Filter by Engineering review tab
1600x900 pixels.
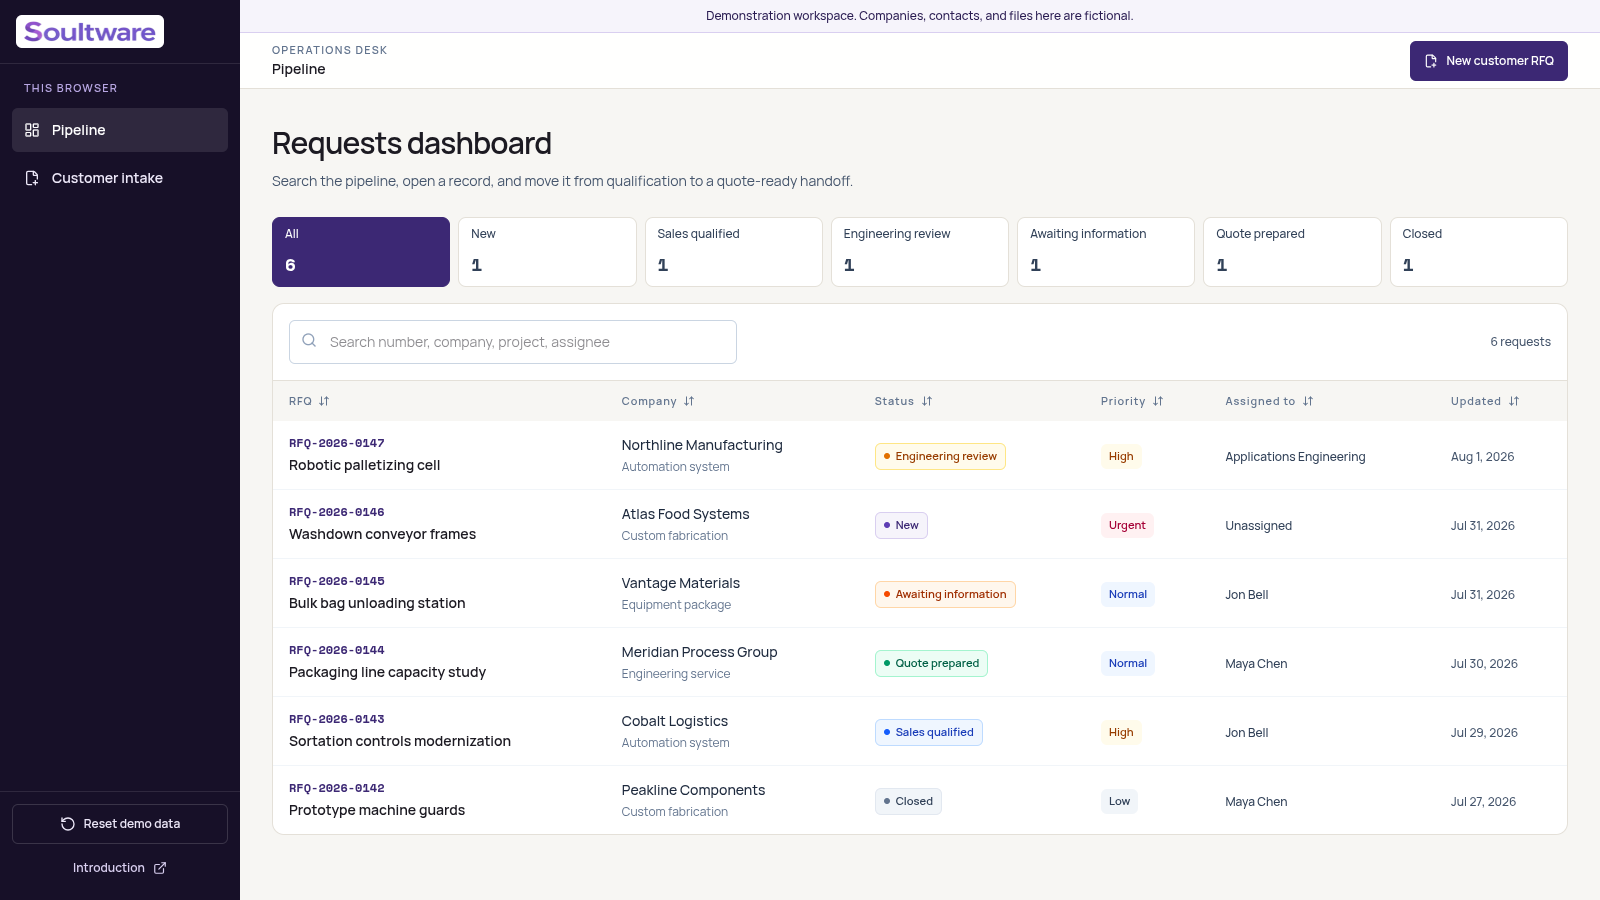[920, 252]
